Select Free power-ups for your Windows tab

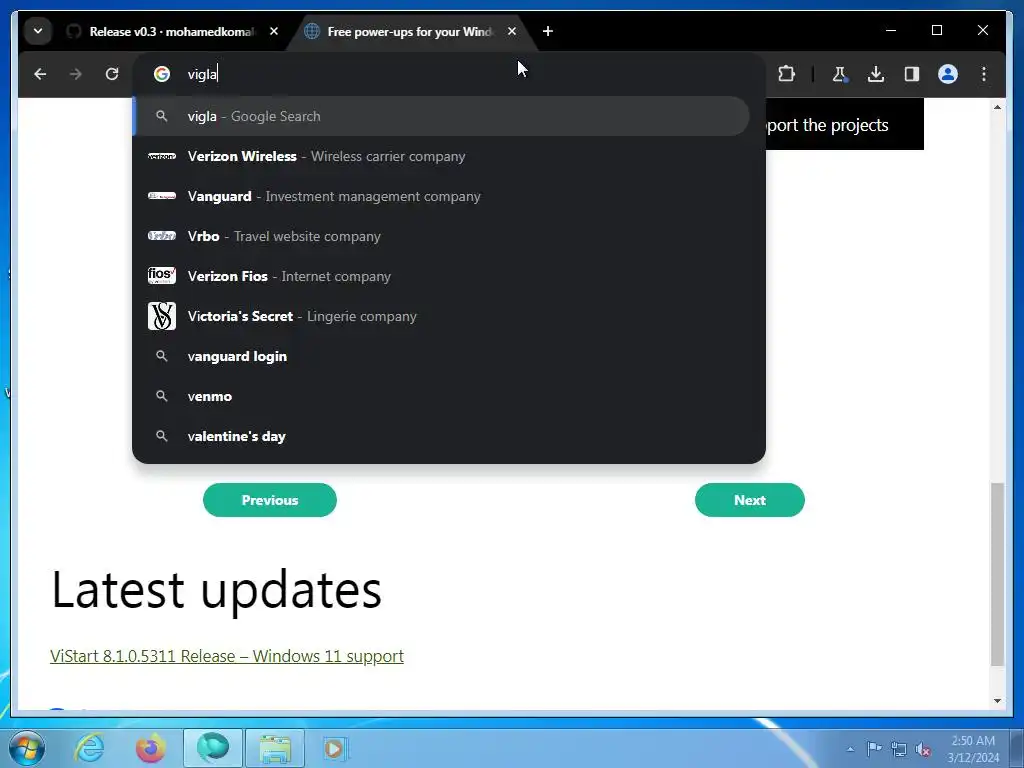tap(410, 31)
